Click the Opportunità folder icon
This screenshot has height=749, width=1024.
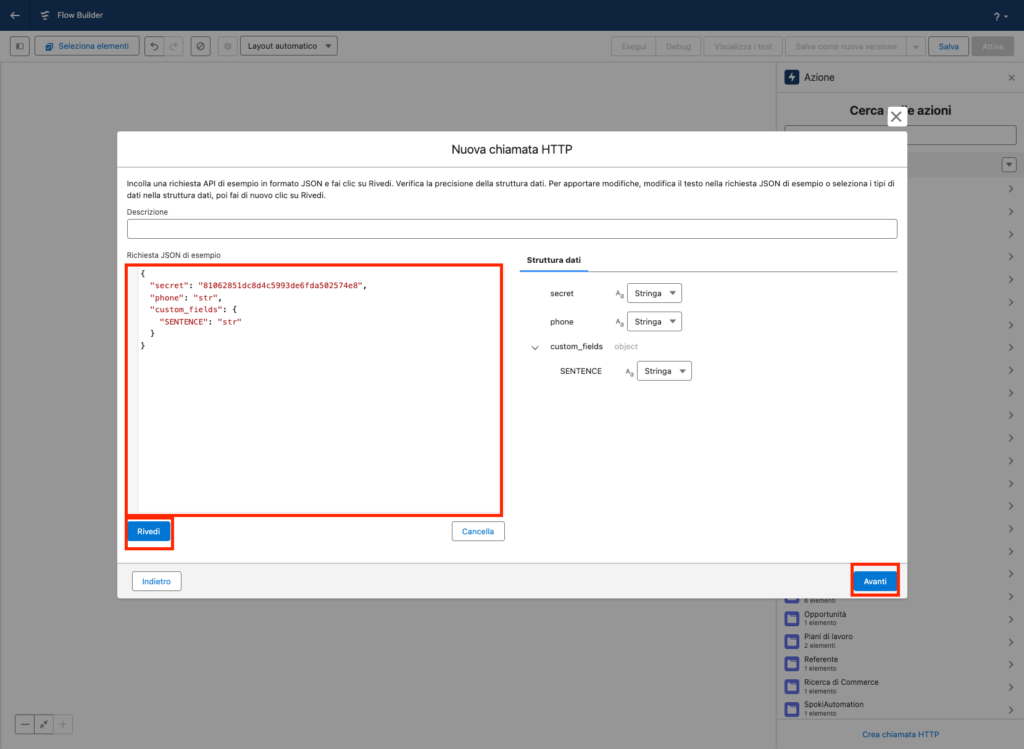[792, 618]
